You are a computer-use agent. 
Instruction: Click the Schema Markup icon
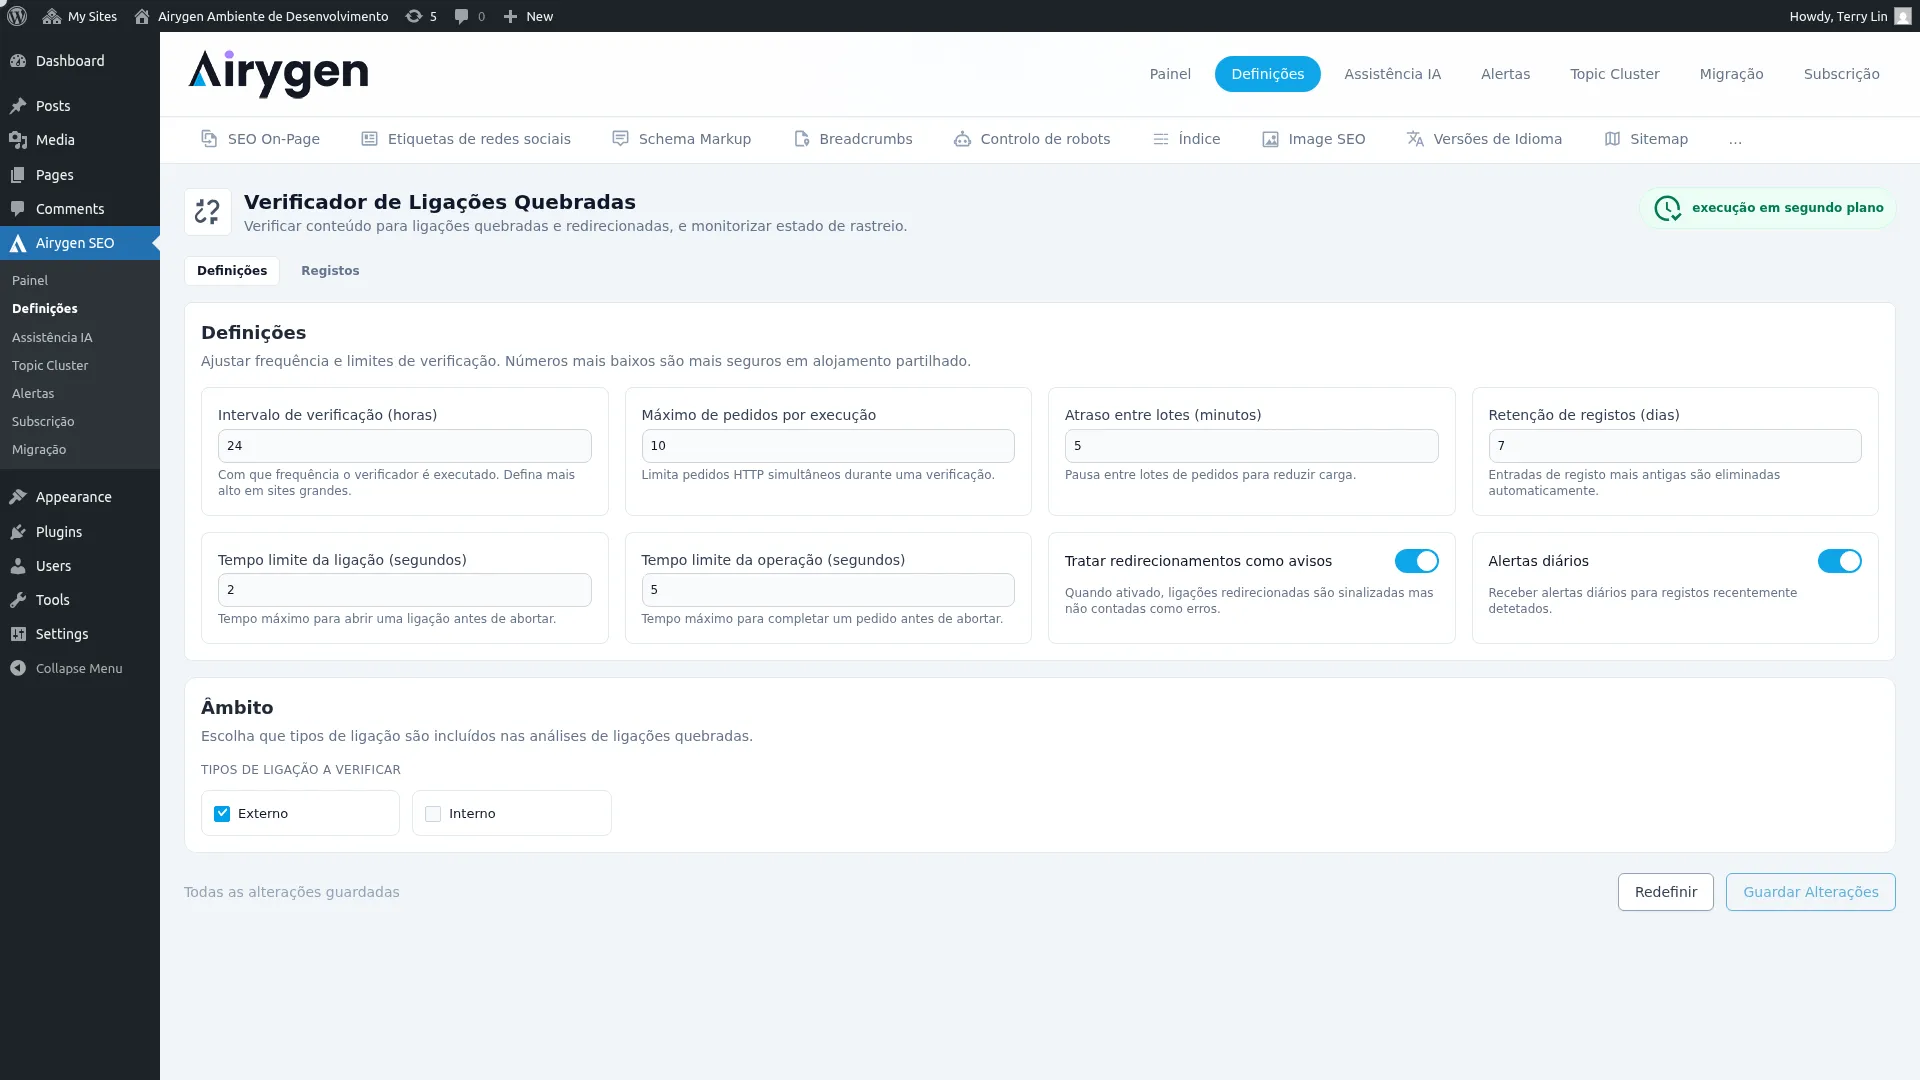[620, 139]
